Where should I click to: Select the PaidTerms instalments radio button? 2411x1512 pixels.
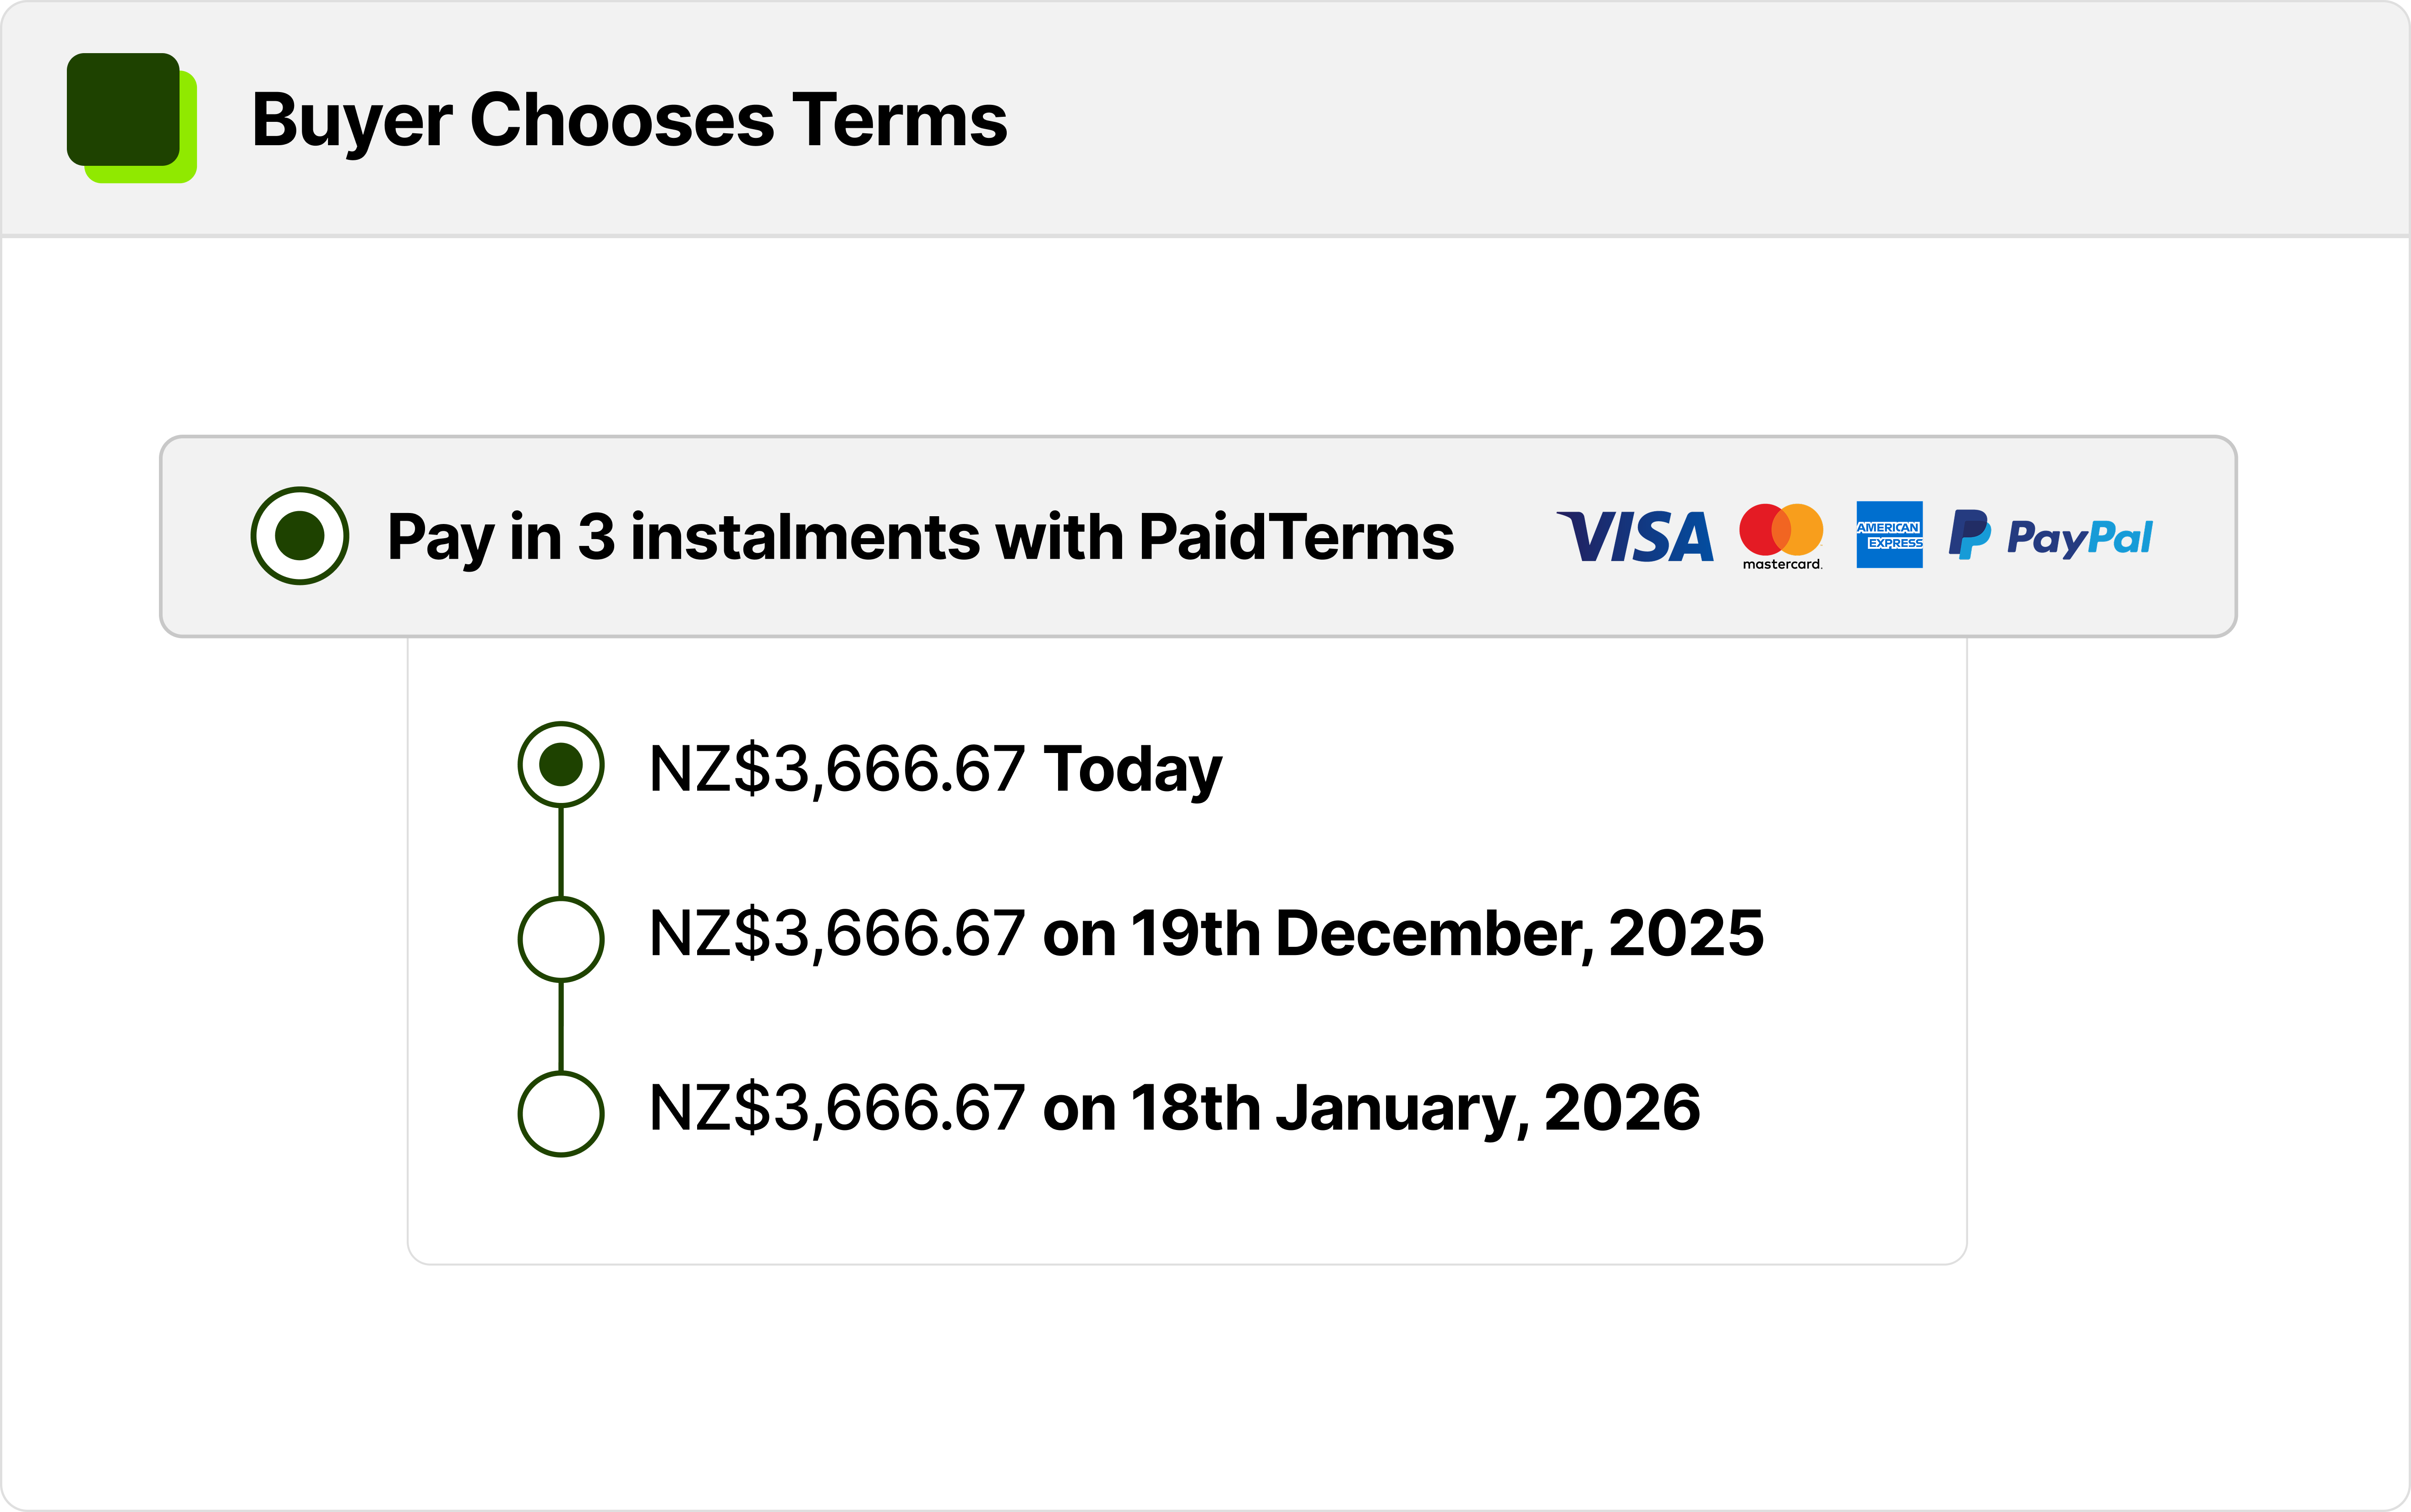(x=300, y=536)
